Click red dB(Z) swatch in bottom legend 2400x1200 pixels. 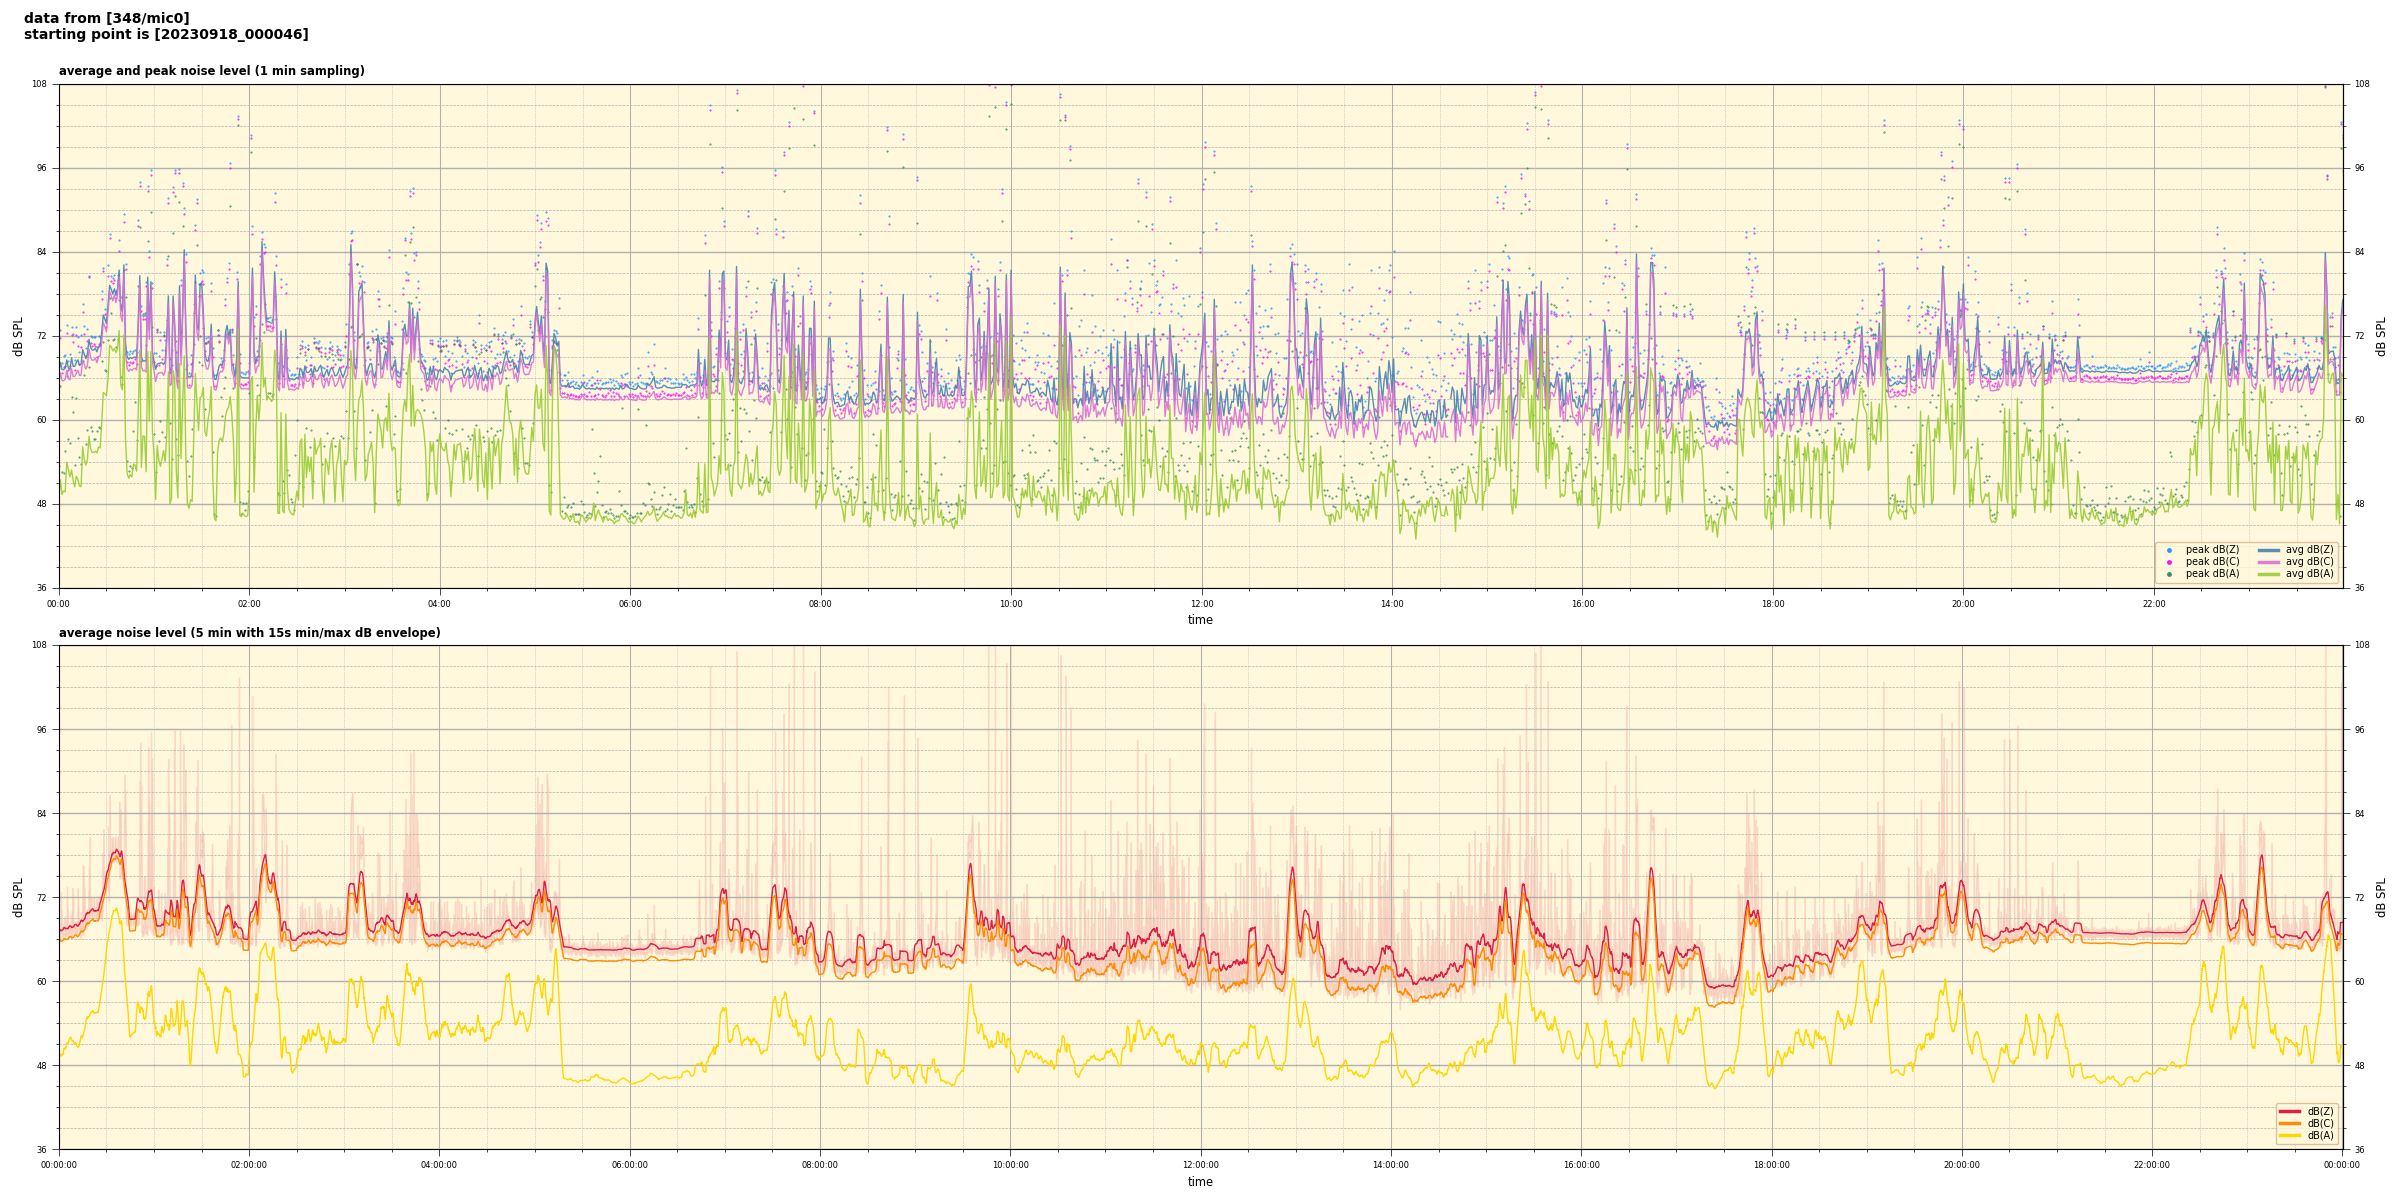click(2290, 1111)
